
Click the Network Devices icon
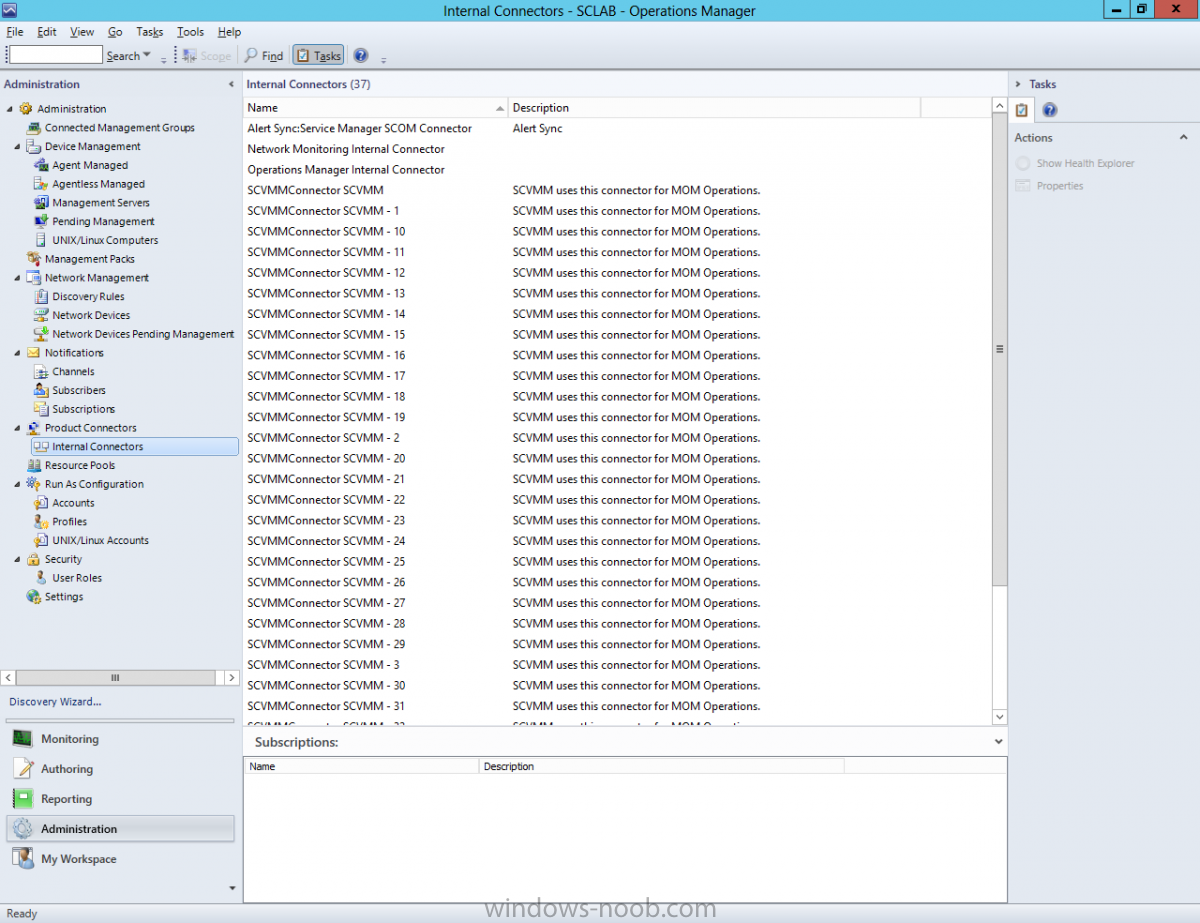(x=41, y=315)
